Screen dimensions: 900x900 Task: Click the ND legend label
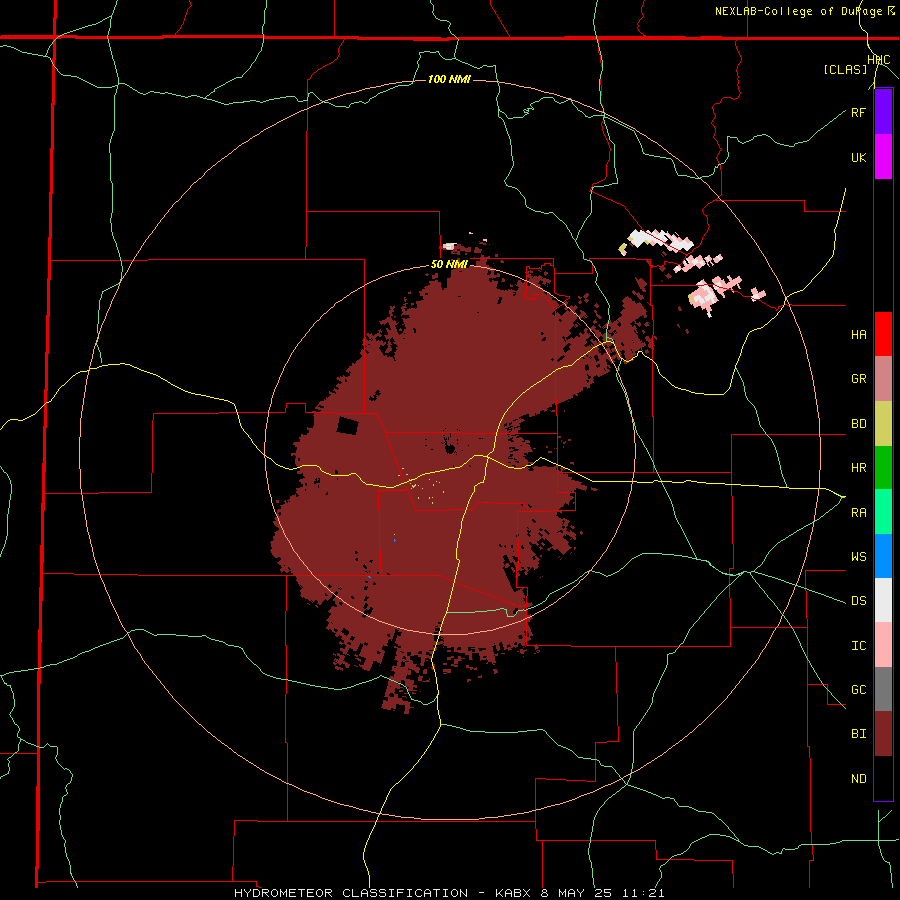click(x=858, y=778)
